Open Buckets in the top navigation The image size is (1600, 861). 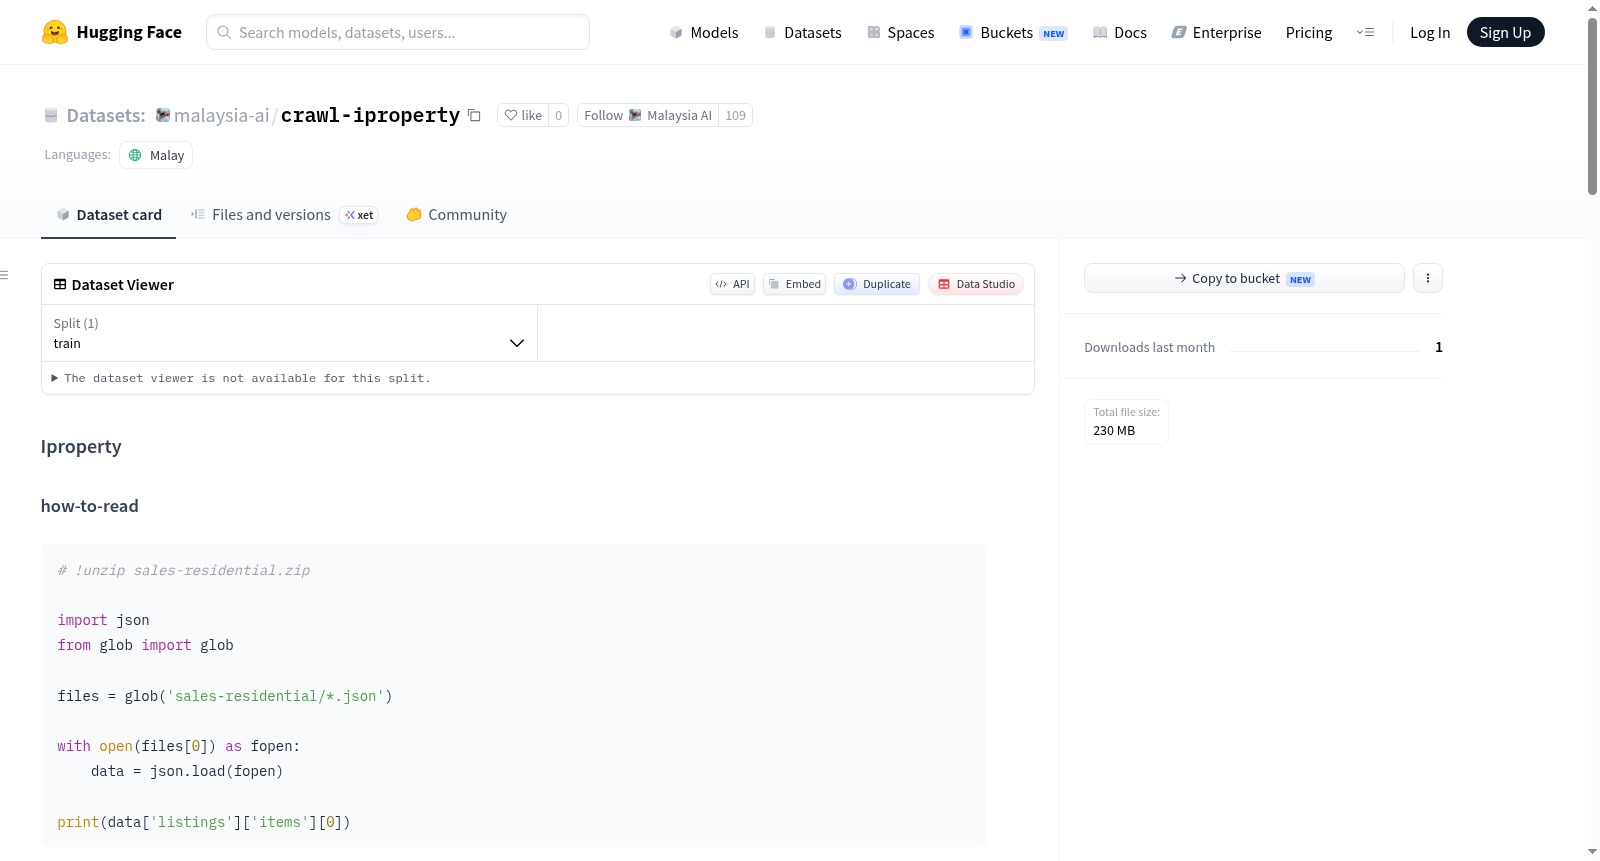click(x=1013, y=32)
